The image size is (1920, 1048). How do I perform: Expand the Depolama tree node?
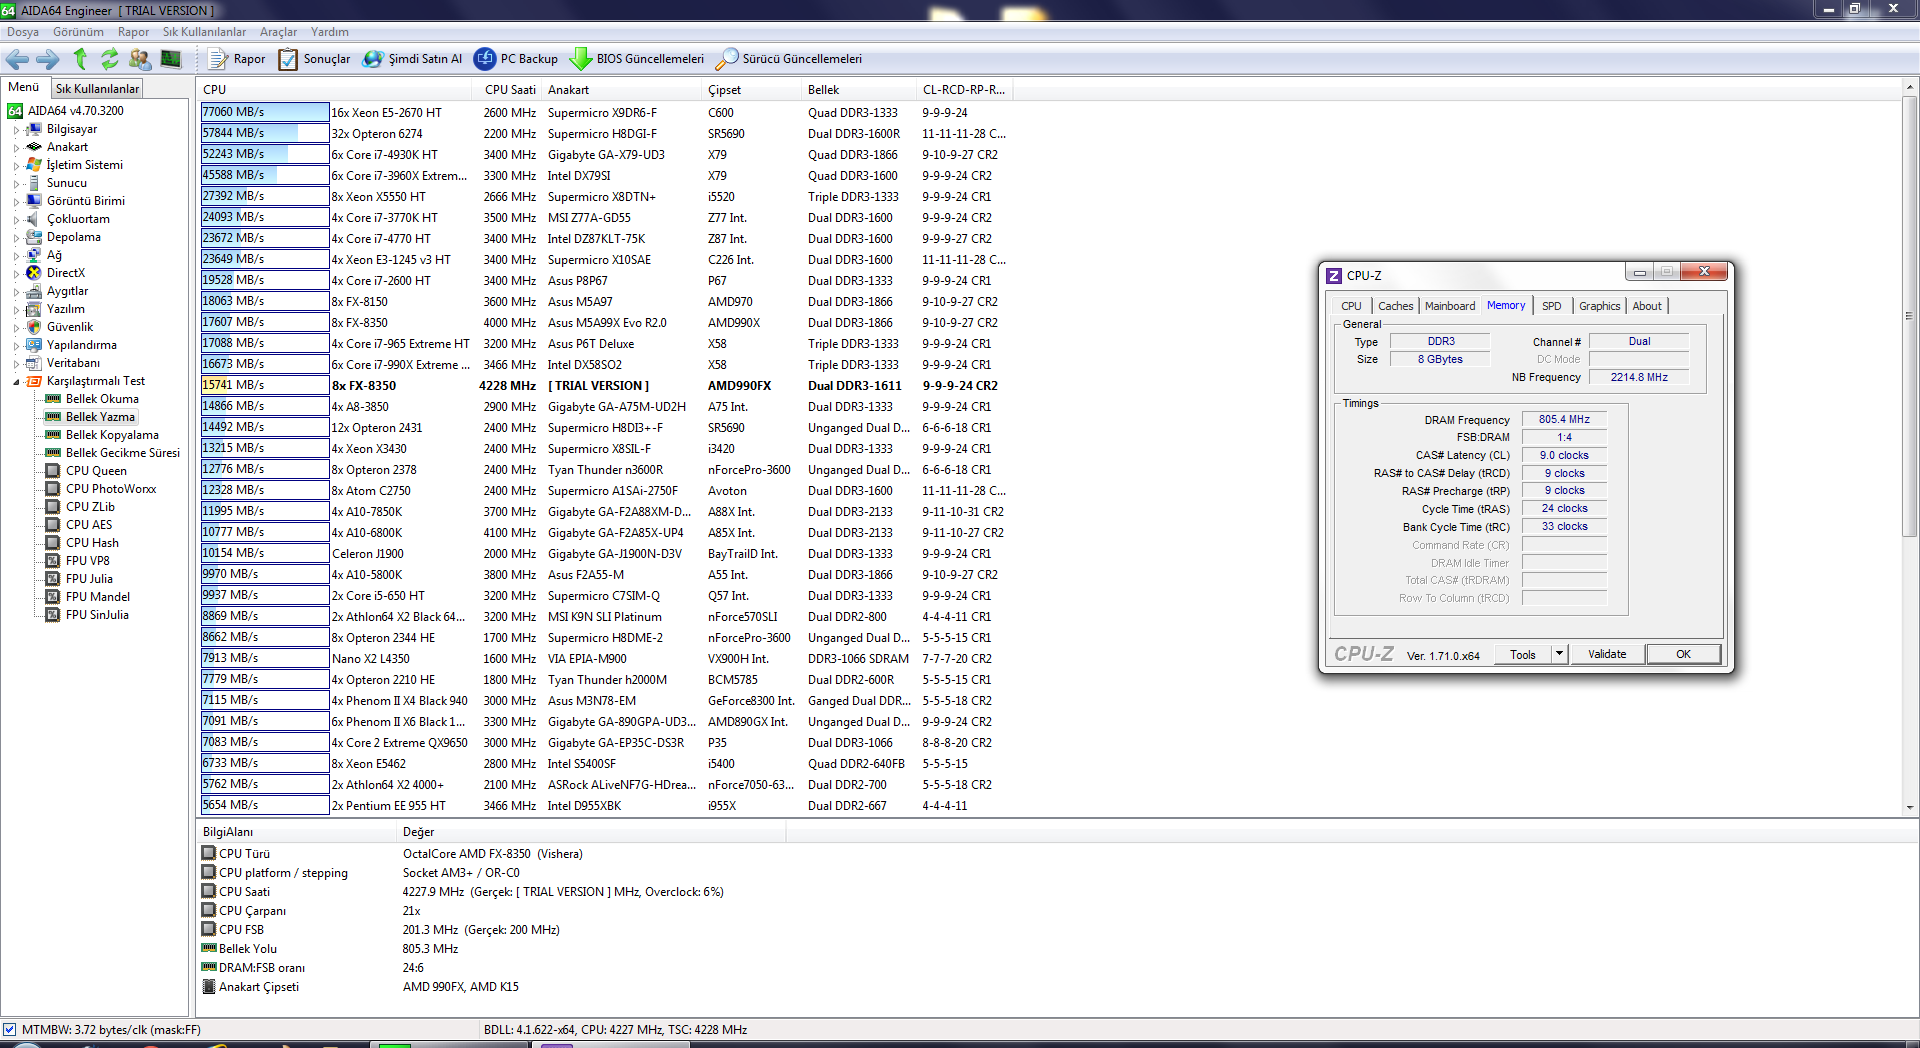point(16,238)
